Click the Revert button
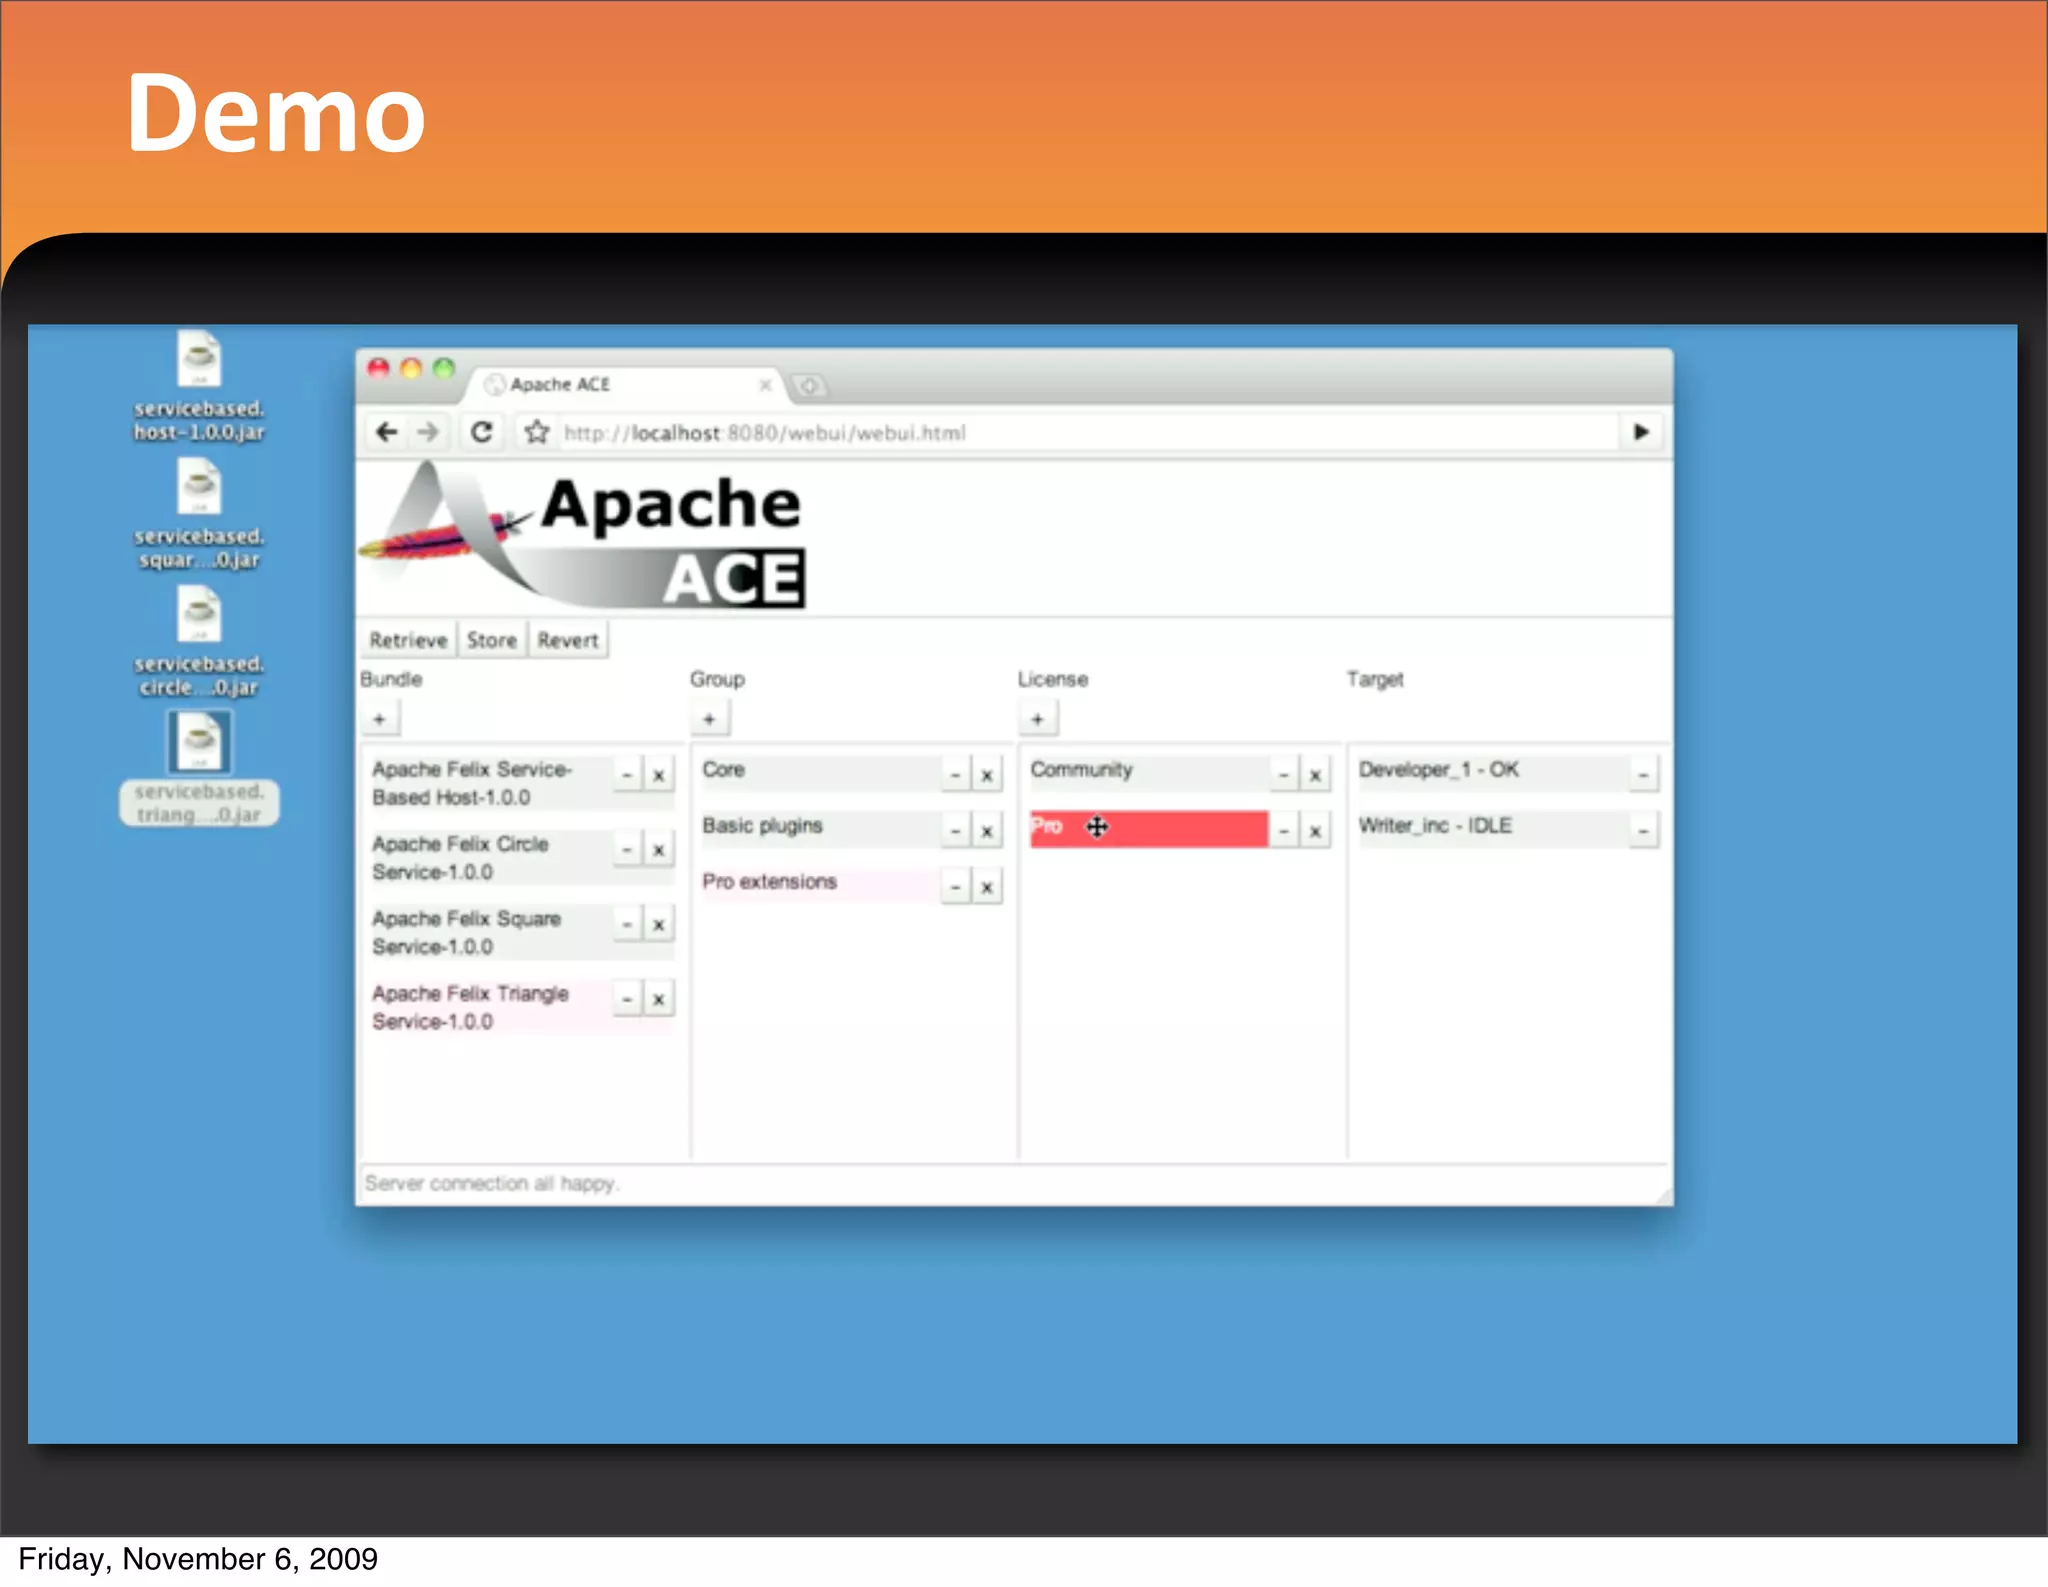 click(x=567, y=640)
